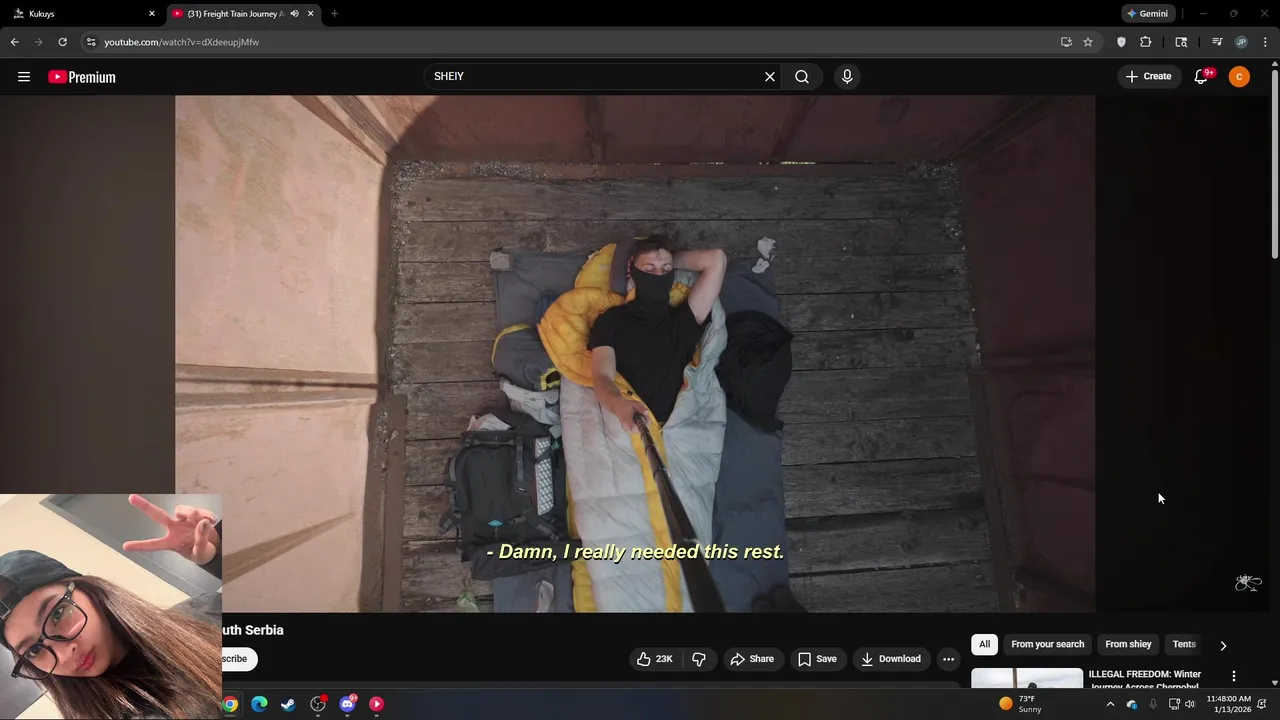Select the Tents chip

pyautogui.click(x=1184, y=644)
